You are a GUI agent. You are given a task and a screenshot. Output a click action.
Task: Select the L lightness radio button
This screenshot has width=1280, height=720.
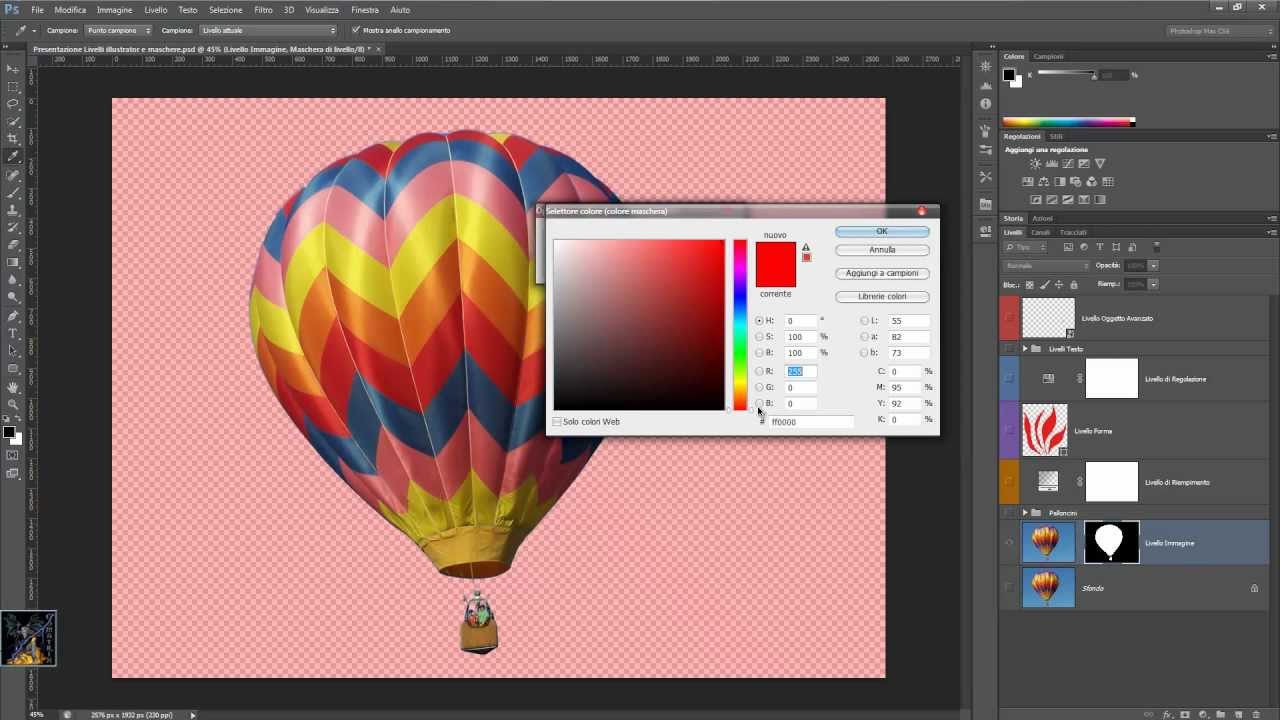[865, 321]
